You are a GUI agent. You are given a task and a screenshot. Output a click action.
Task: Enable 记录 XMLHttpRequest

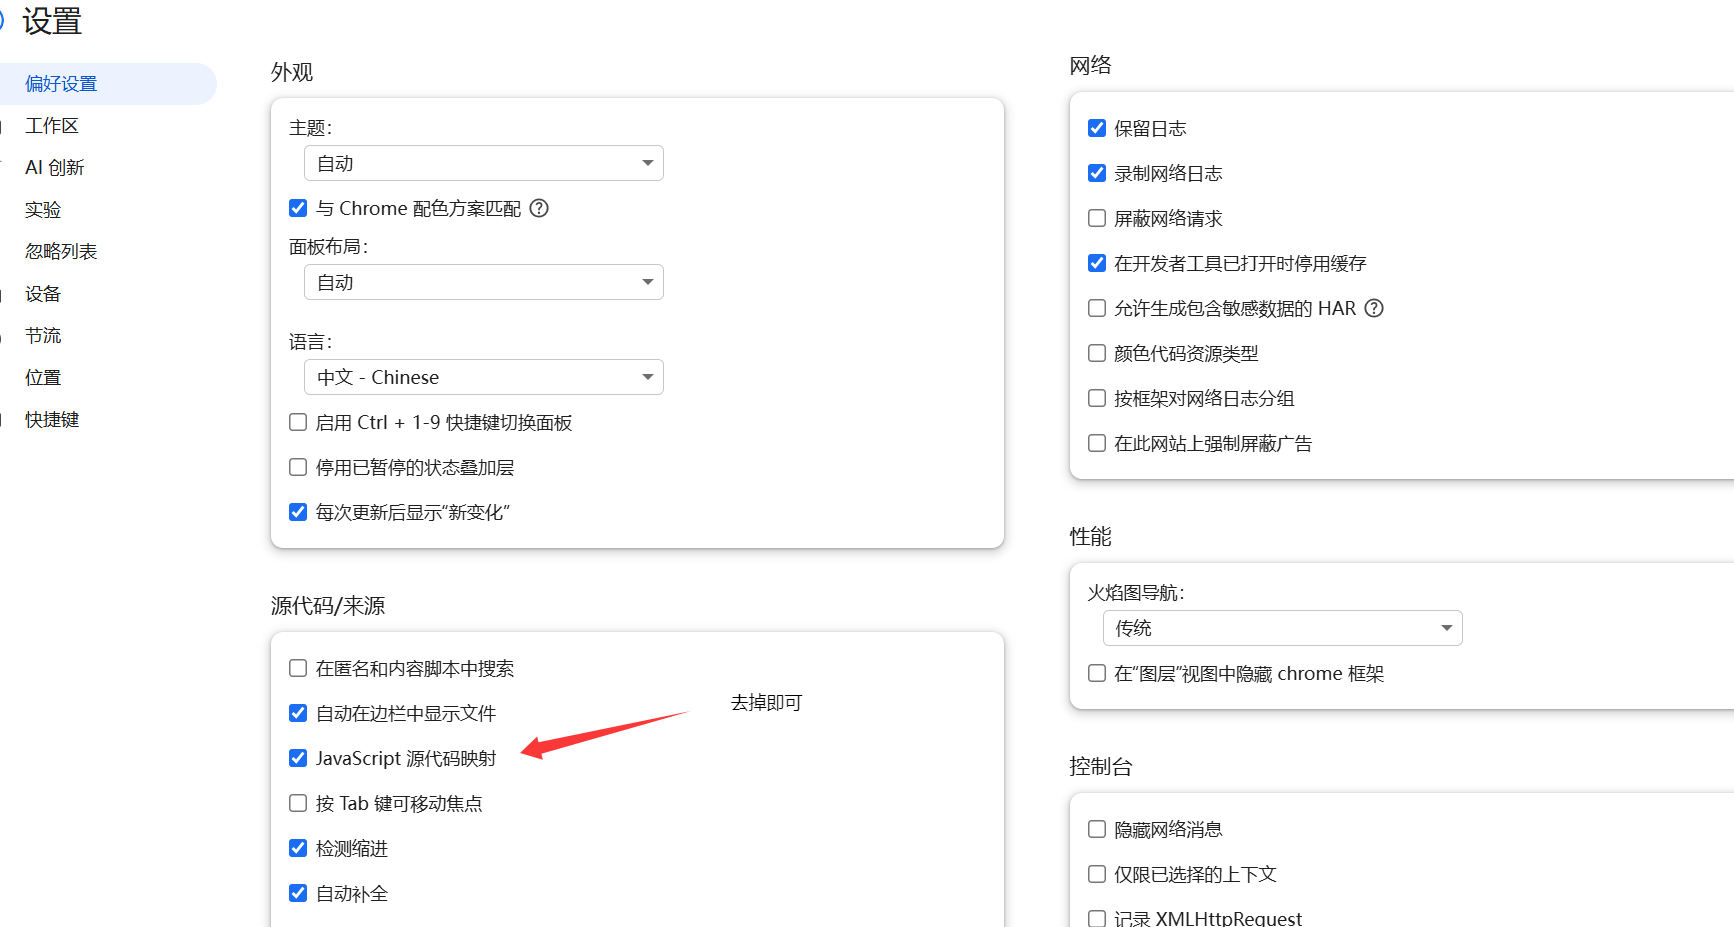1097,918
